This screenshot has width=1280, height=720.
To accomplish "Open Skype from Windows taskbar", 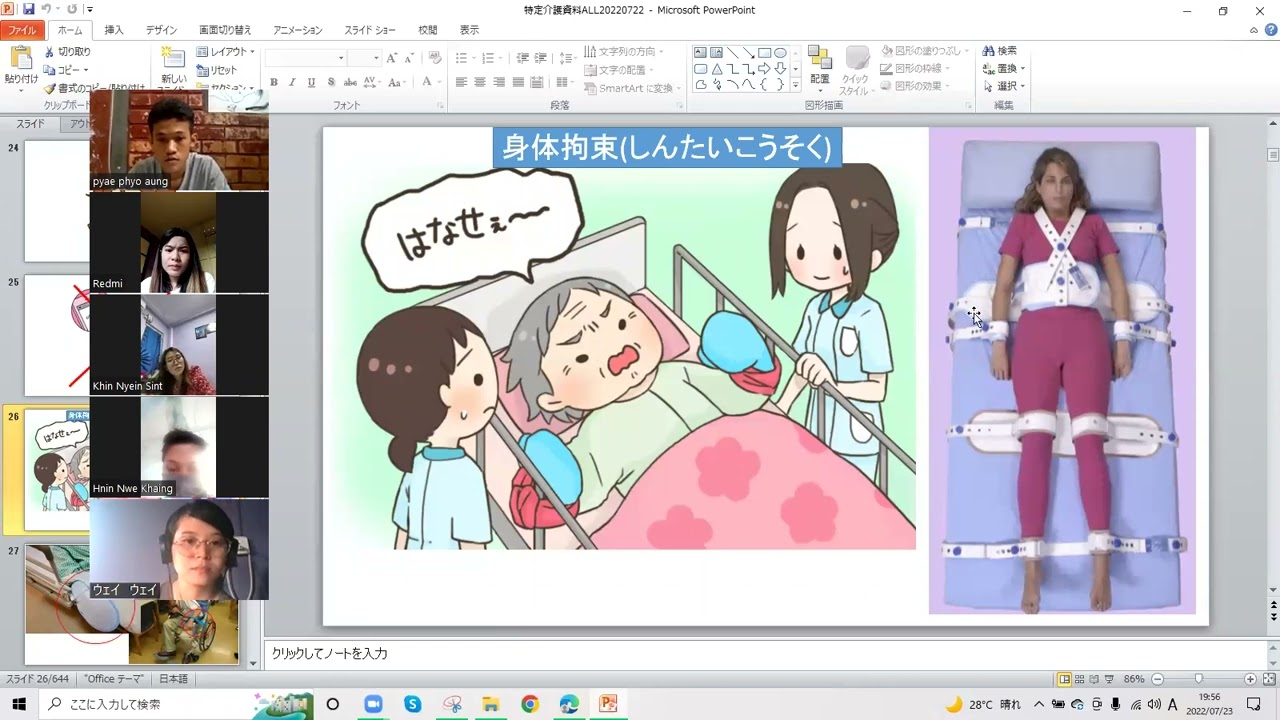I will tap(412, 704).
